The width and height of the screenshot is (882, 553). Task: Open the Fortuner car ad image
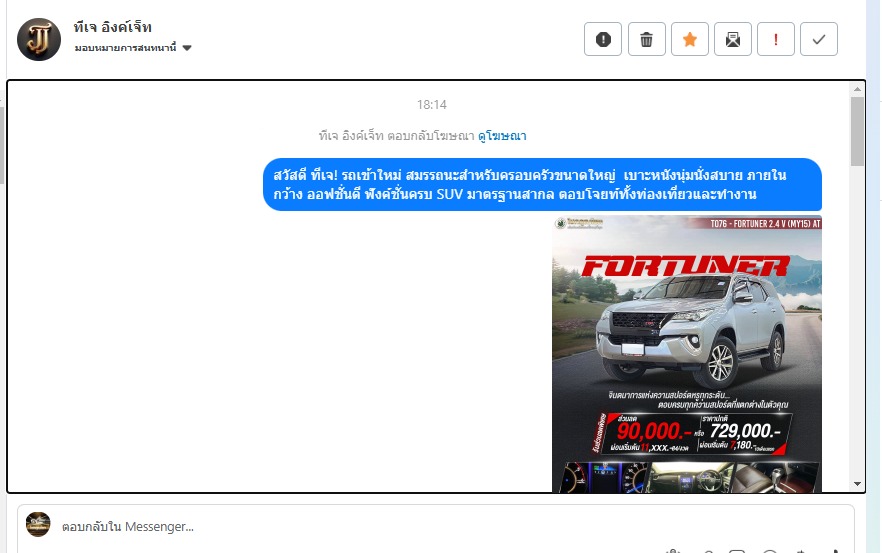point(687,354)
